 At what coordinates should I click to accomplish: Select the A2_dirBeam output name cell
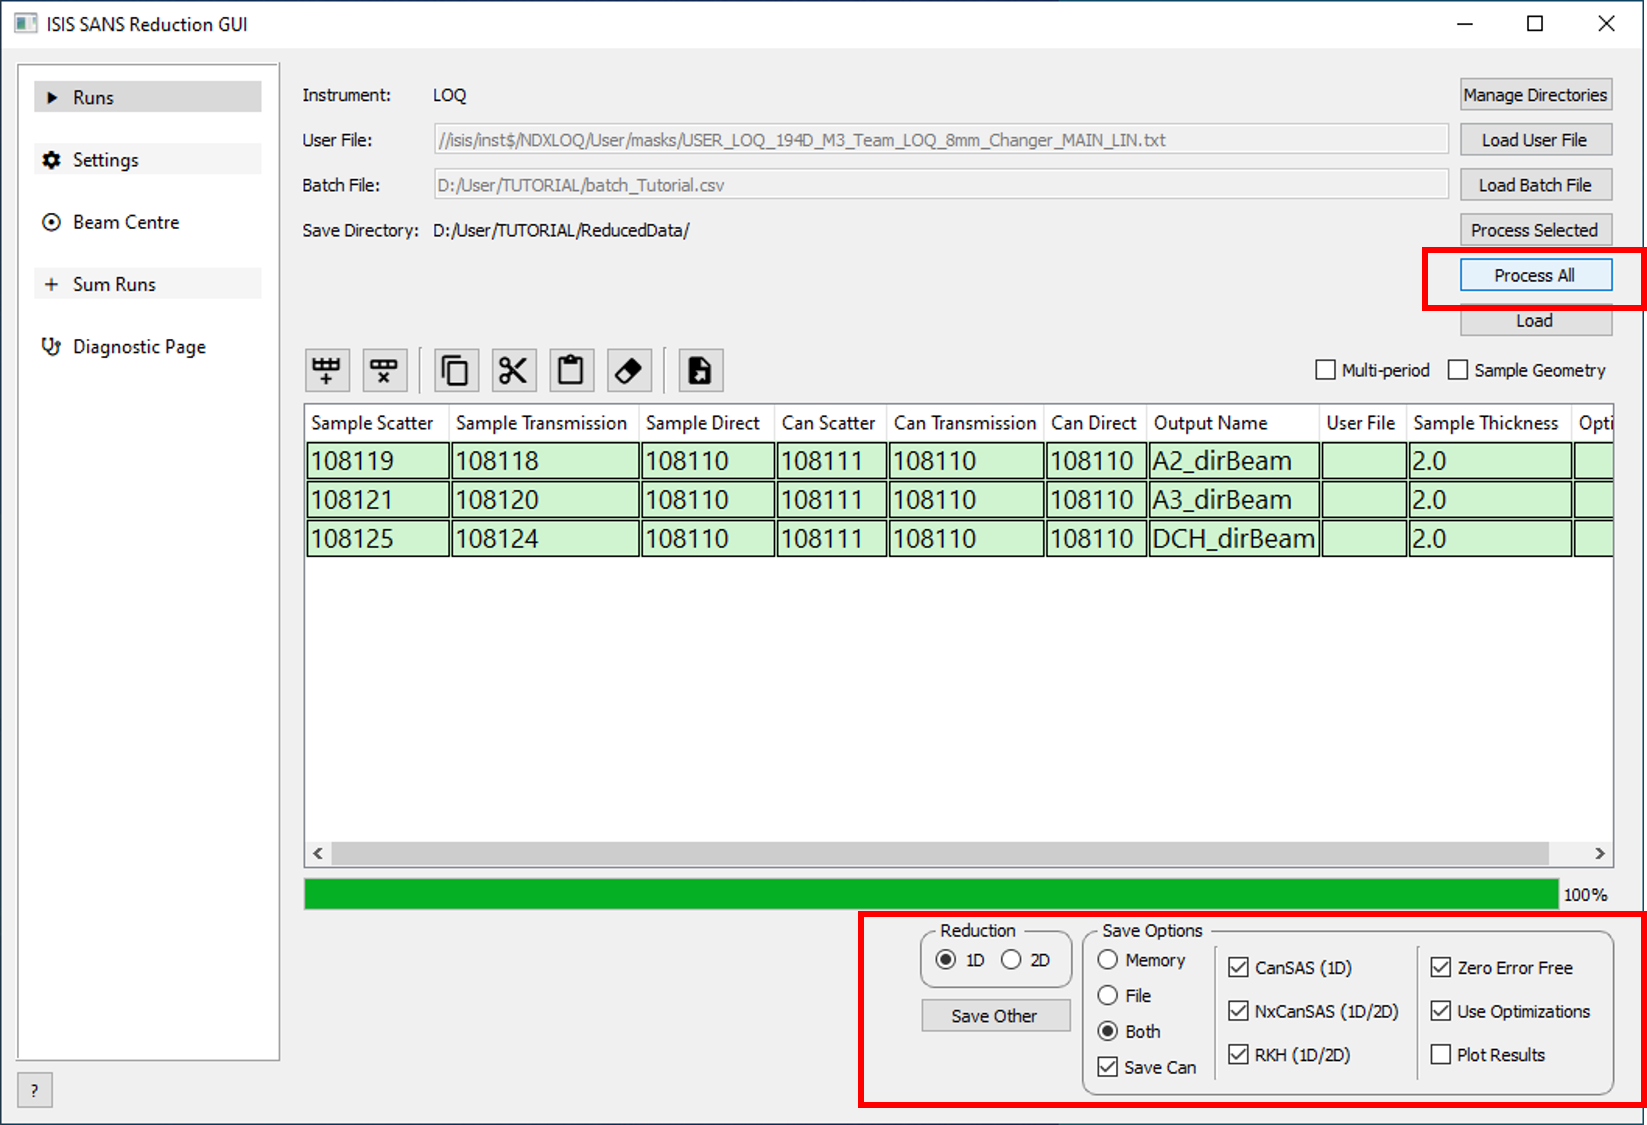pyautogui.click(x=1233, y=461)
